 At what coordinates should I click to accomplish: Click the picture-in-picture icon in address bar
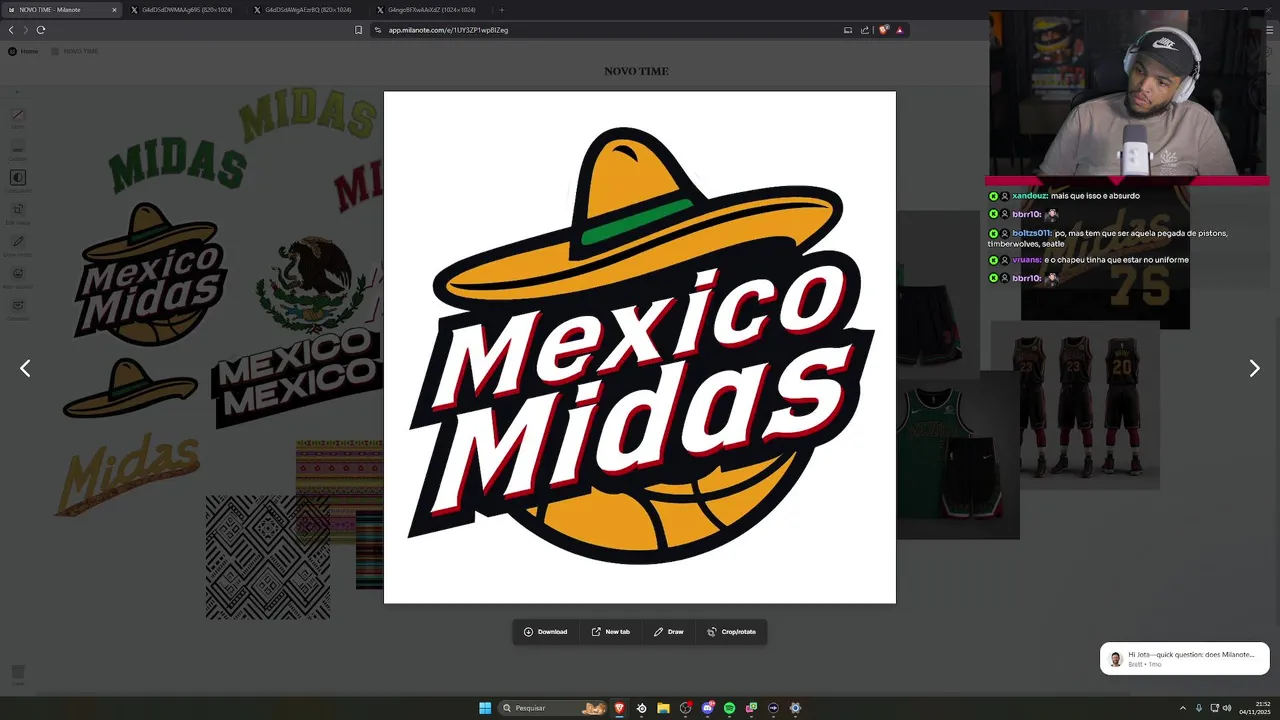pos(848,30)
